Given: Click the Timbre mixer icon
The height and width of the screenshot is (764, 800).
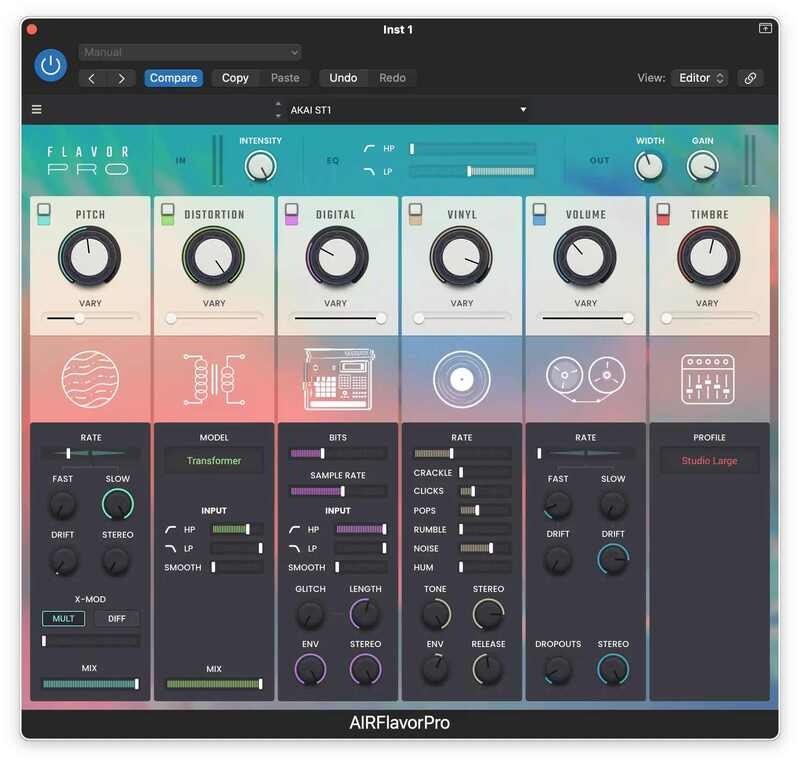Looking at the screenshot, I should (708, 380).
